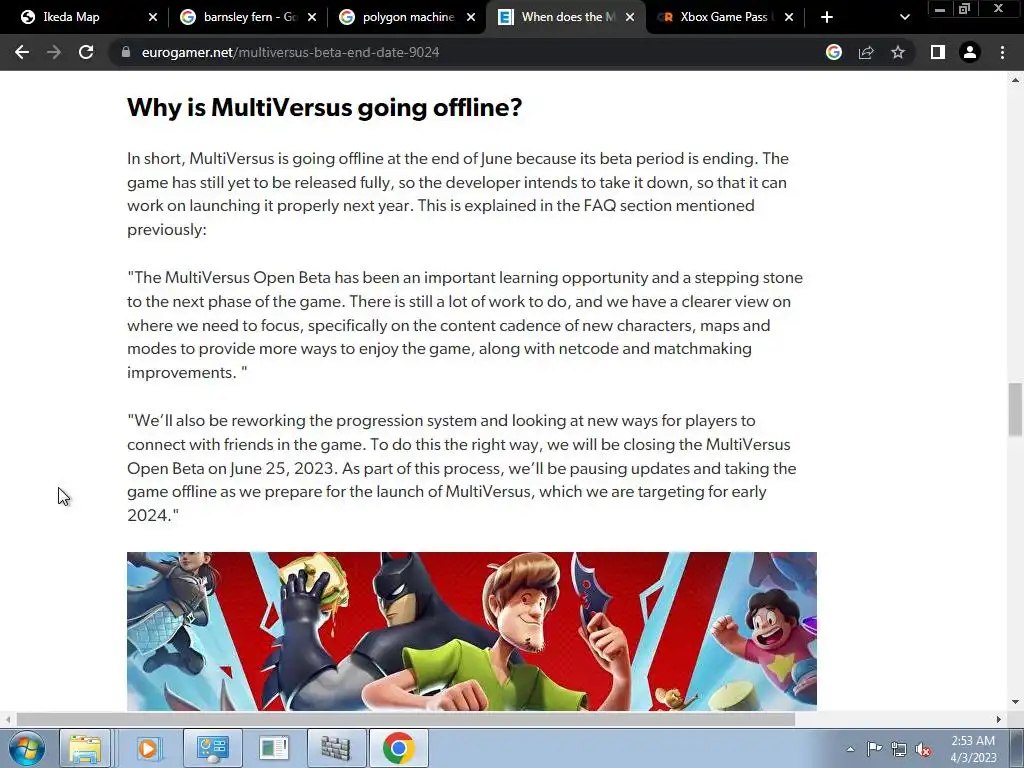Click the MultiVersus characters banner image
This screenshot has height=768, width=1024.
point(472,631)
